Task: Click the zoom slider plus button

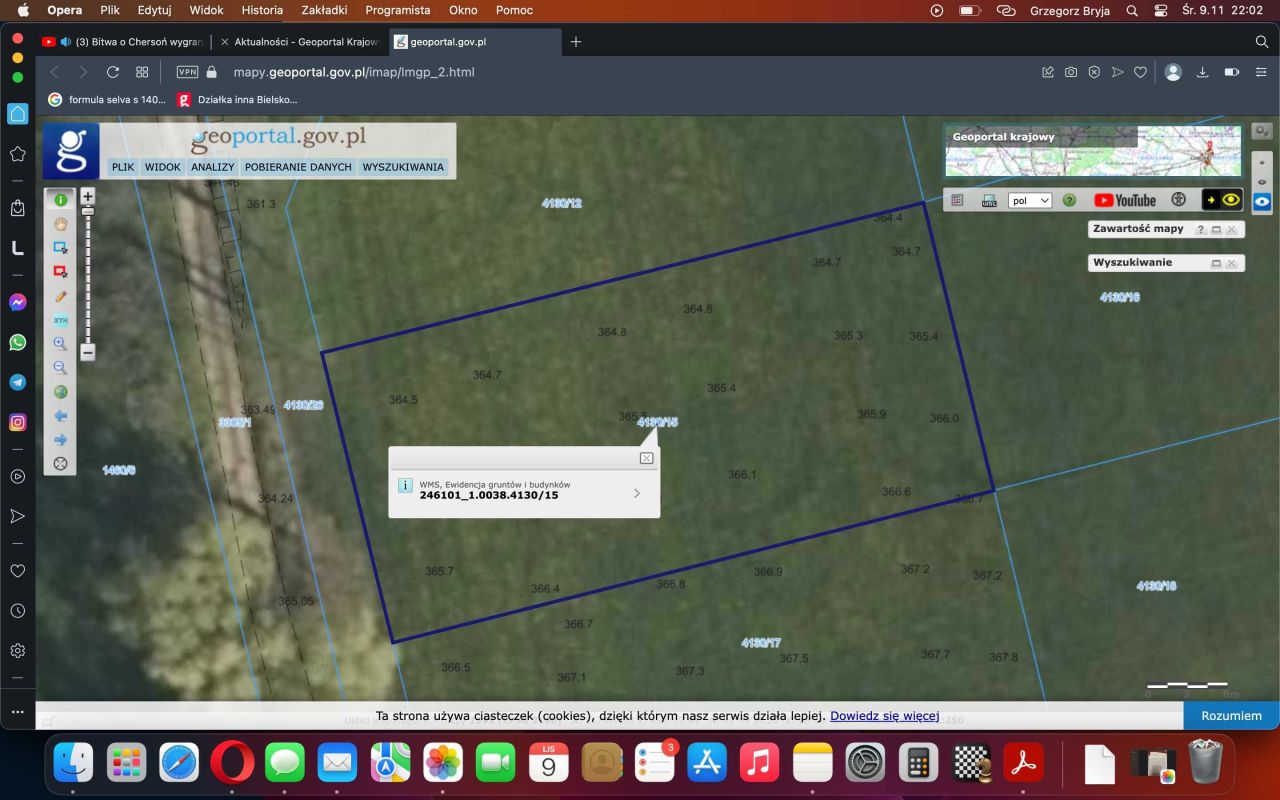Action: [88, 197]
